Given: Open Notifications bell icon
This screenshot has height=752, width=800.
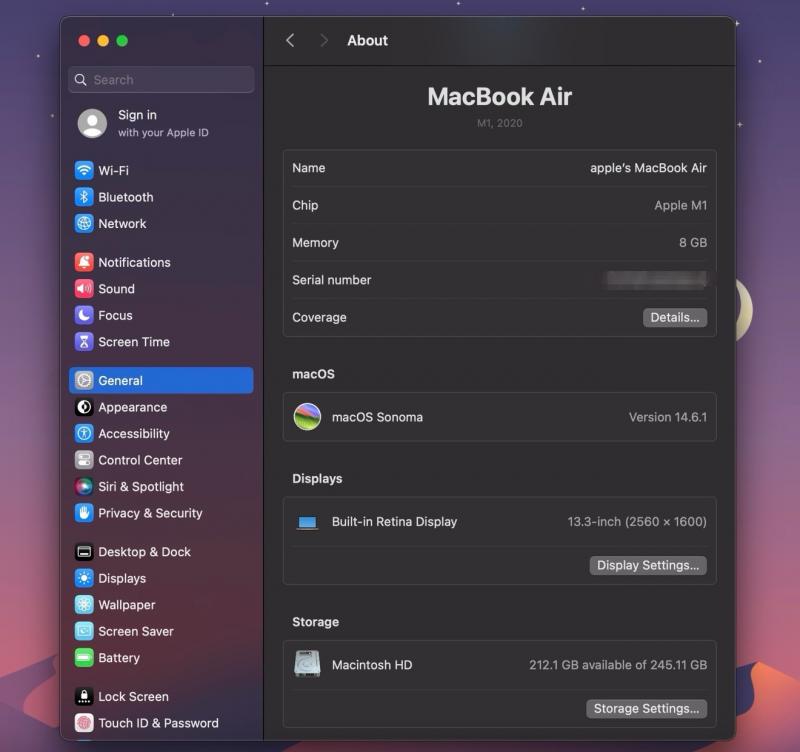Looking at the screenshot, I should [84, 262].
